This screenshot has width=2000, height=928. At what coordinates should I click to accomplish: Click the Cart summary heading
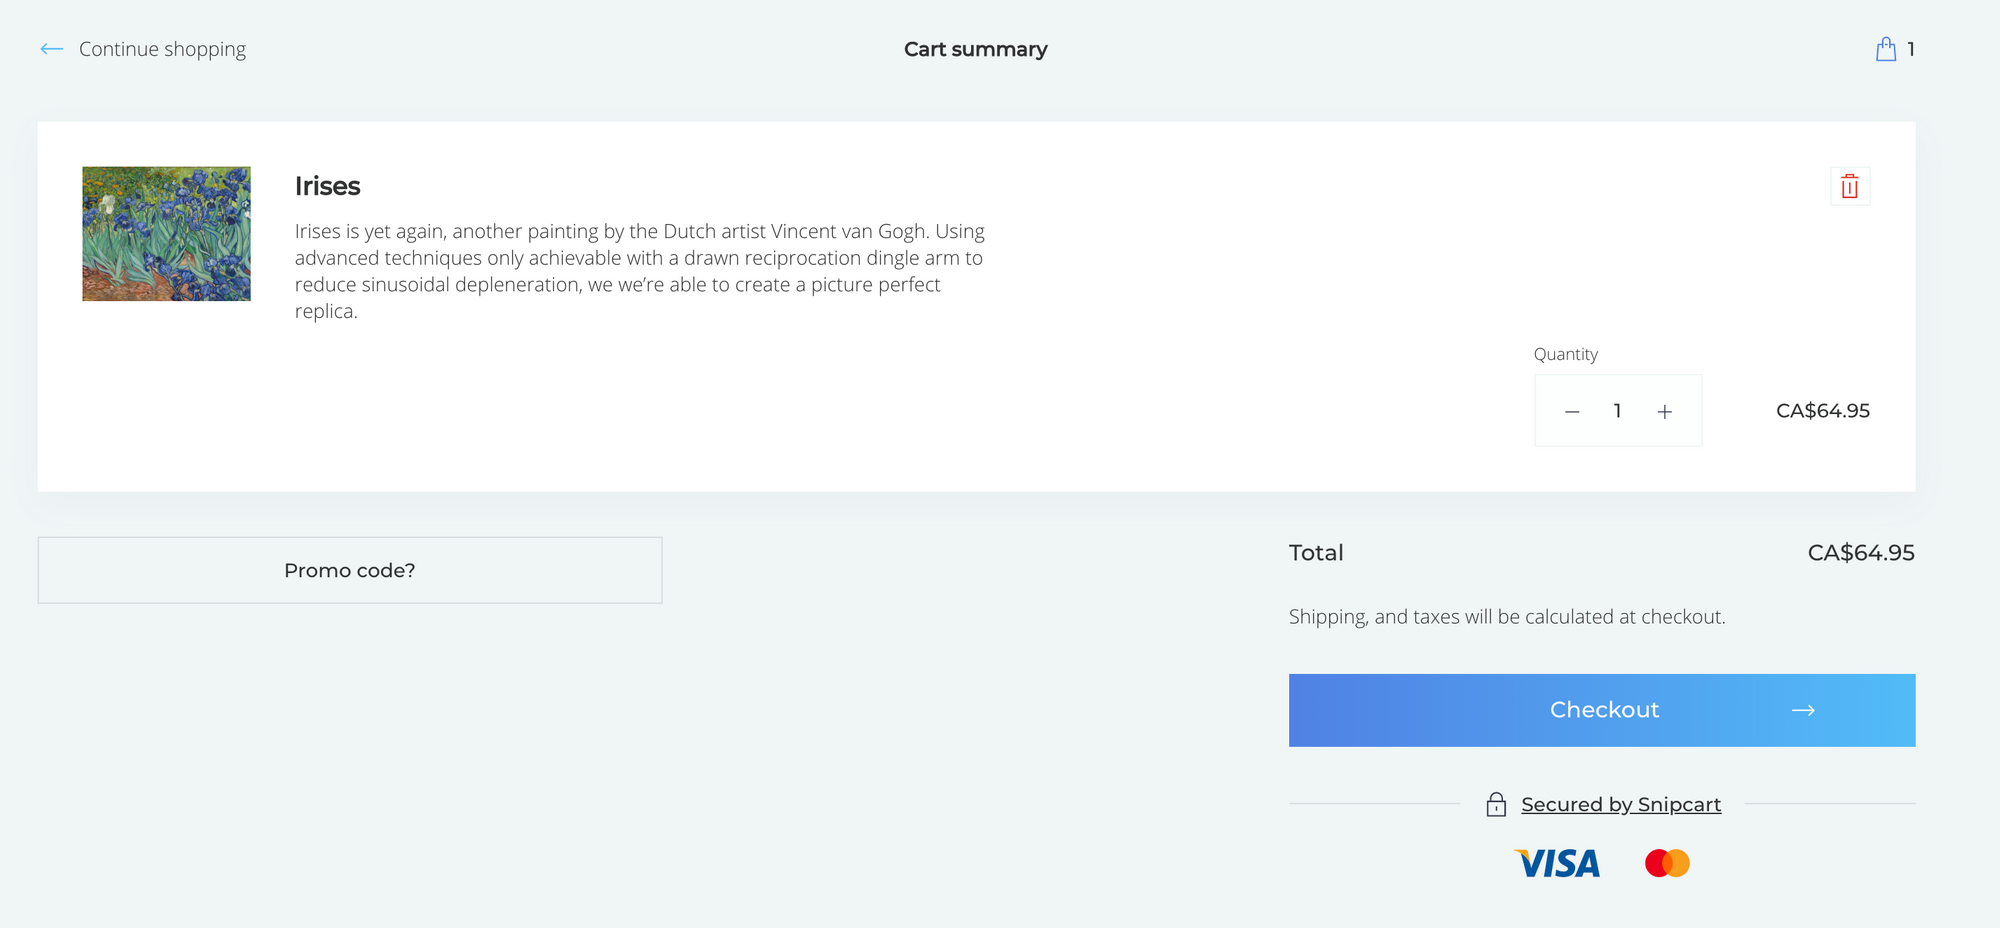click(975, 49)
